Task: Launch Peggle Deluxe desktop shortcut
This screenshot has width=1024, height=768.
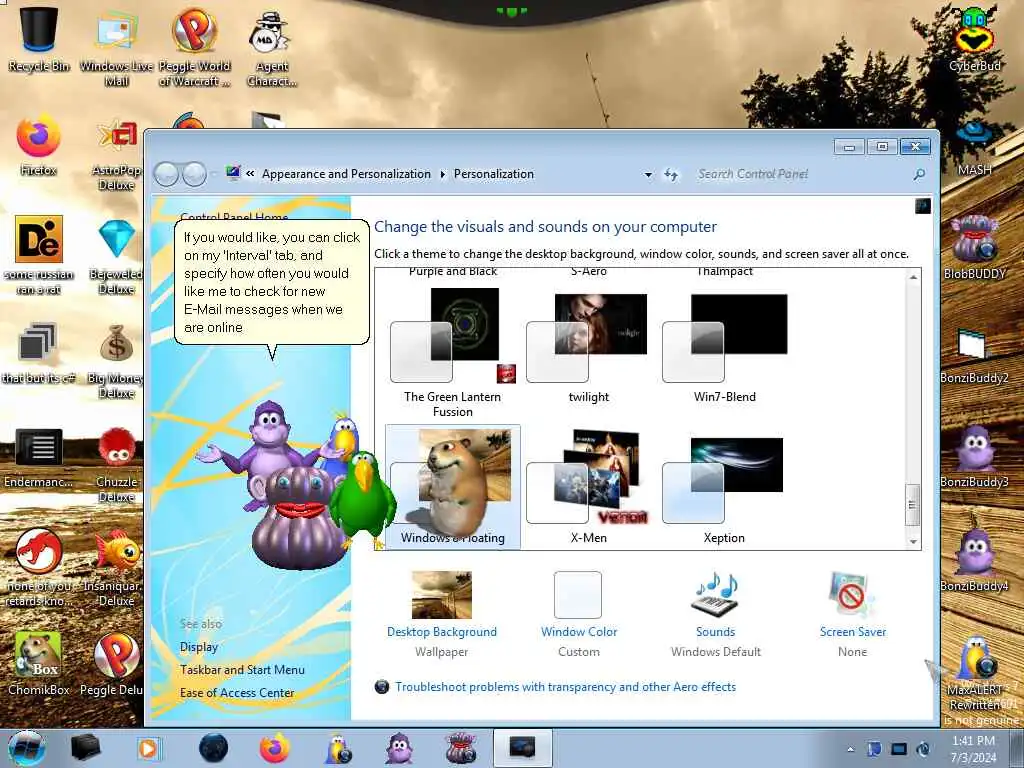Action: click(116, 663)
